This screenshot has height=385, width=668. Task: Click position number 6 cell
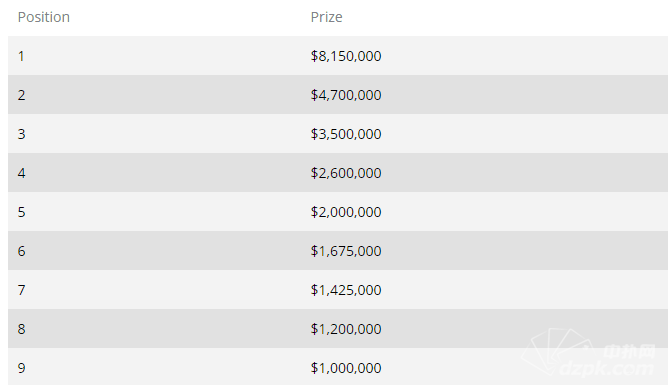[21, 251]
